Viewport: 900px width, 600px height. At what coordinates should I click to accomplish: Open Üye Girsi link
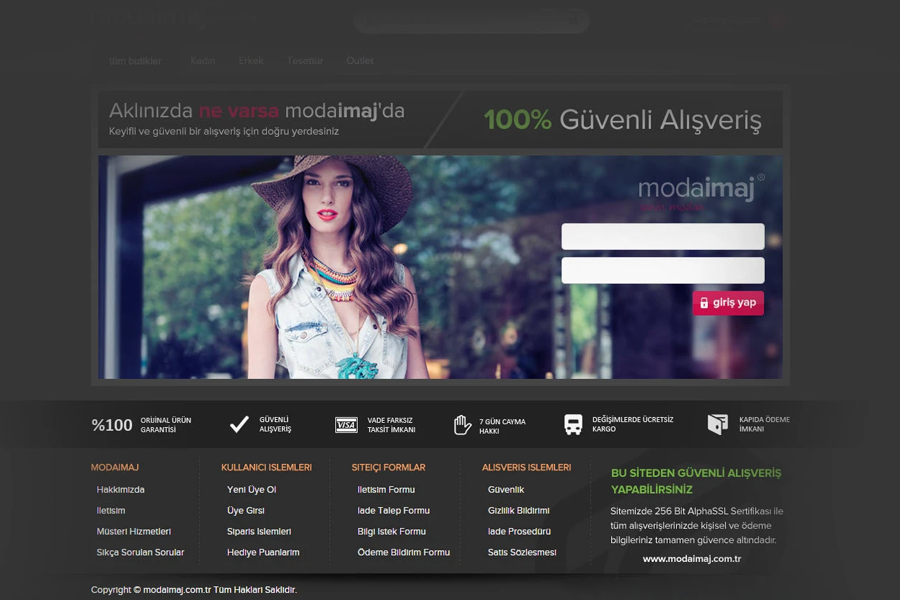tap(246, 510)
